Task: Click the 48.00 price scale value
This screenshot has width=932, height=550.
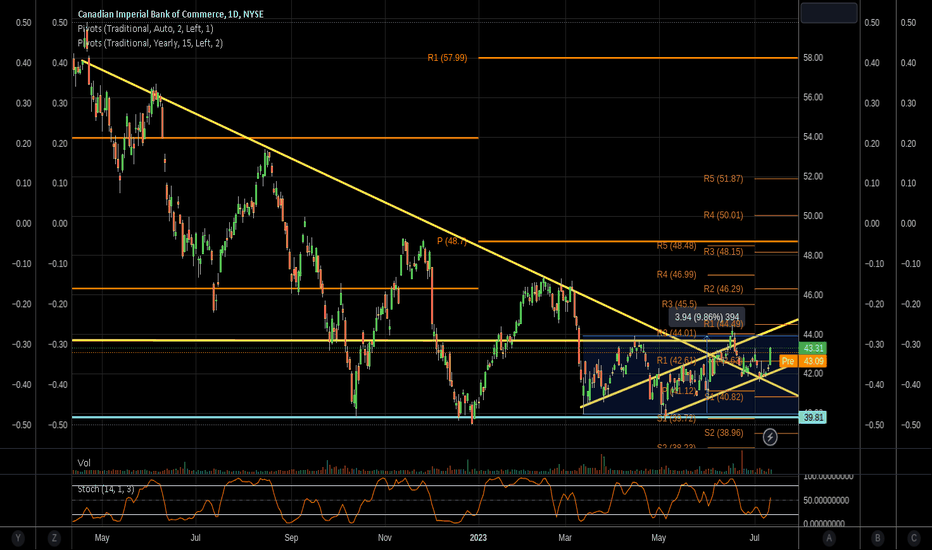Action: pyautogui.click(x=813, y=255)
